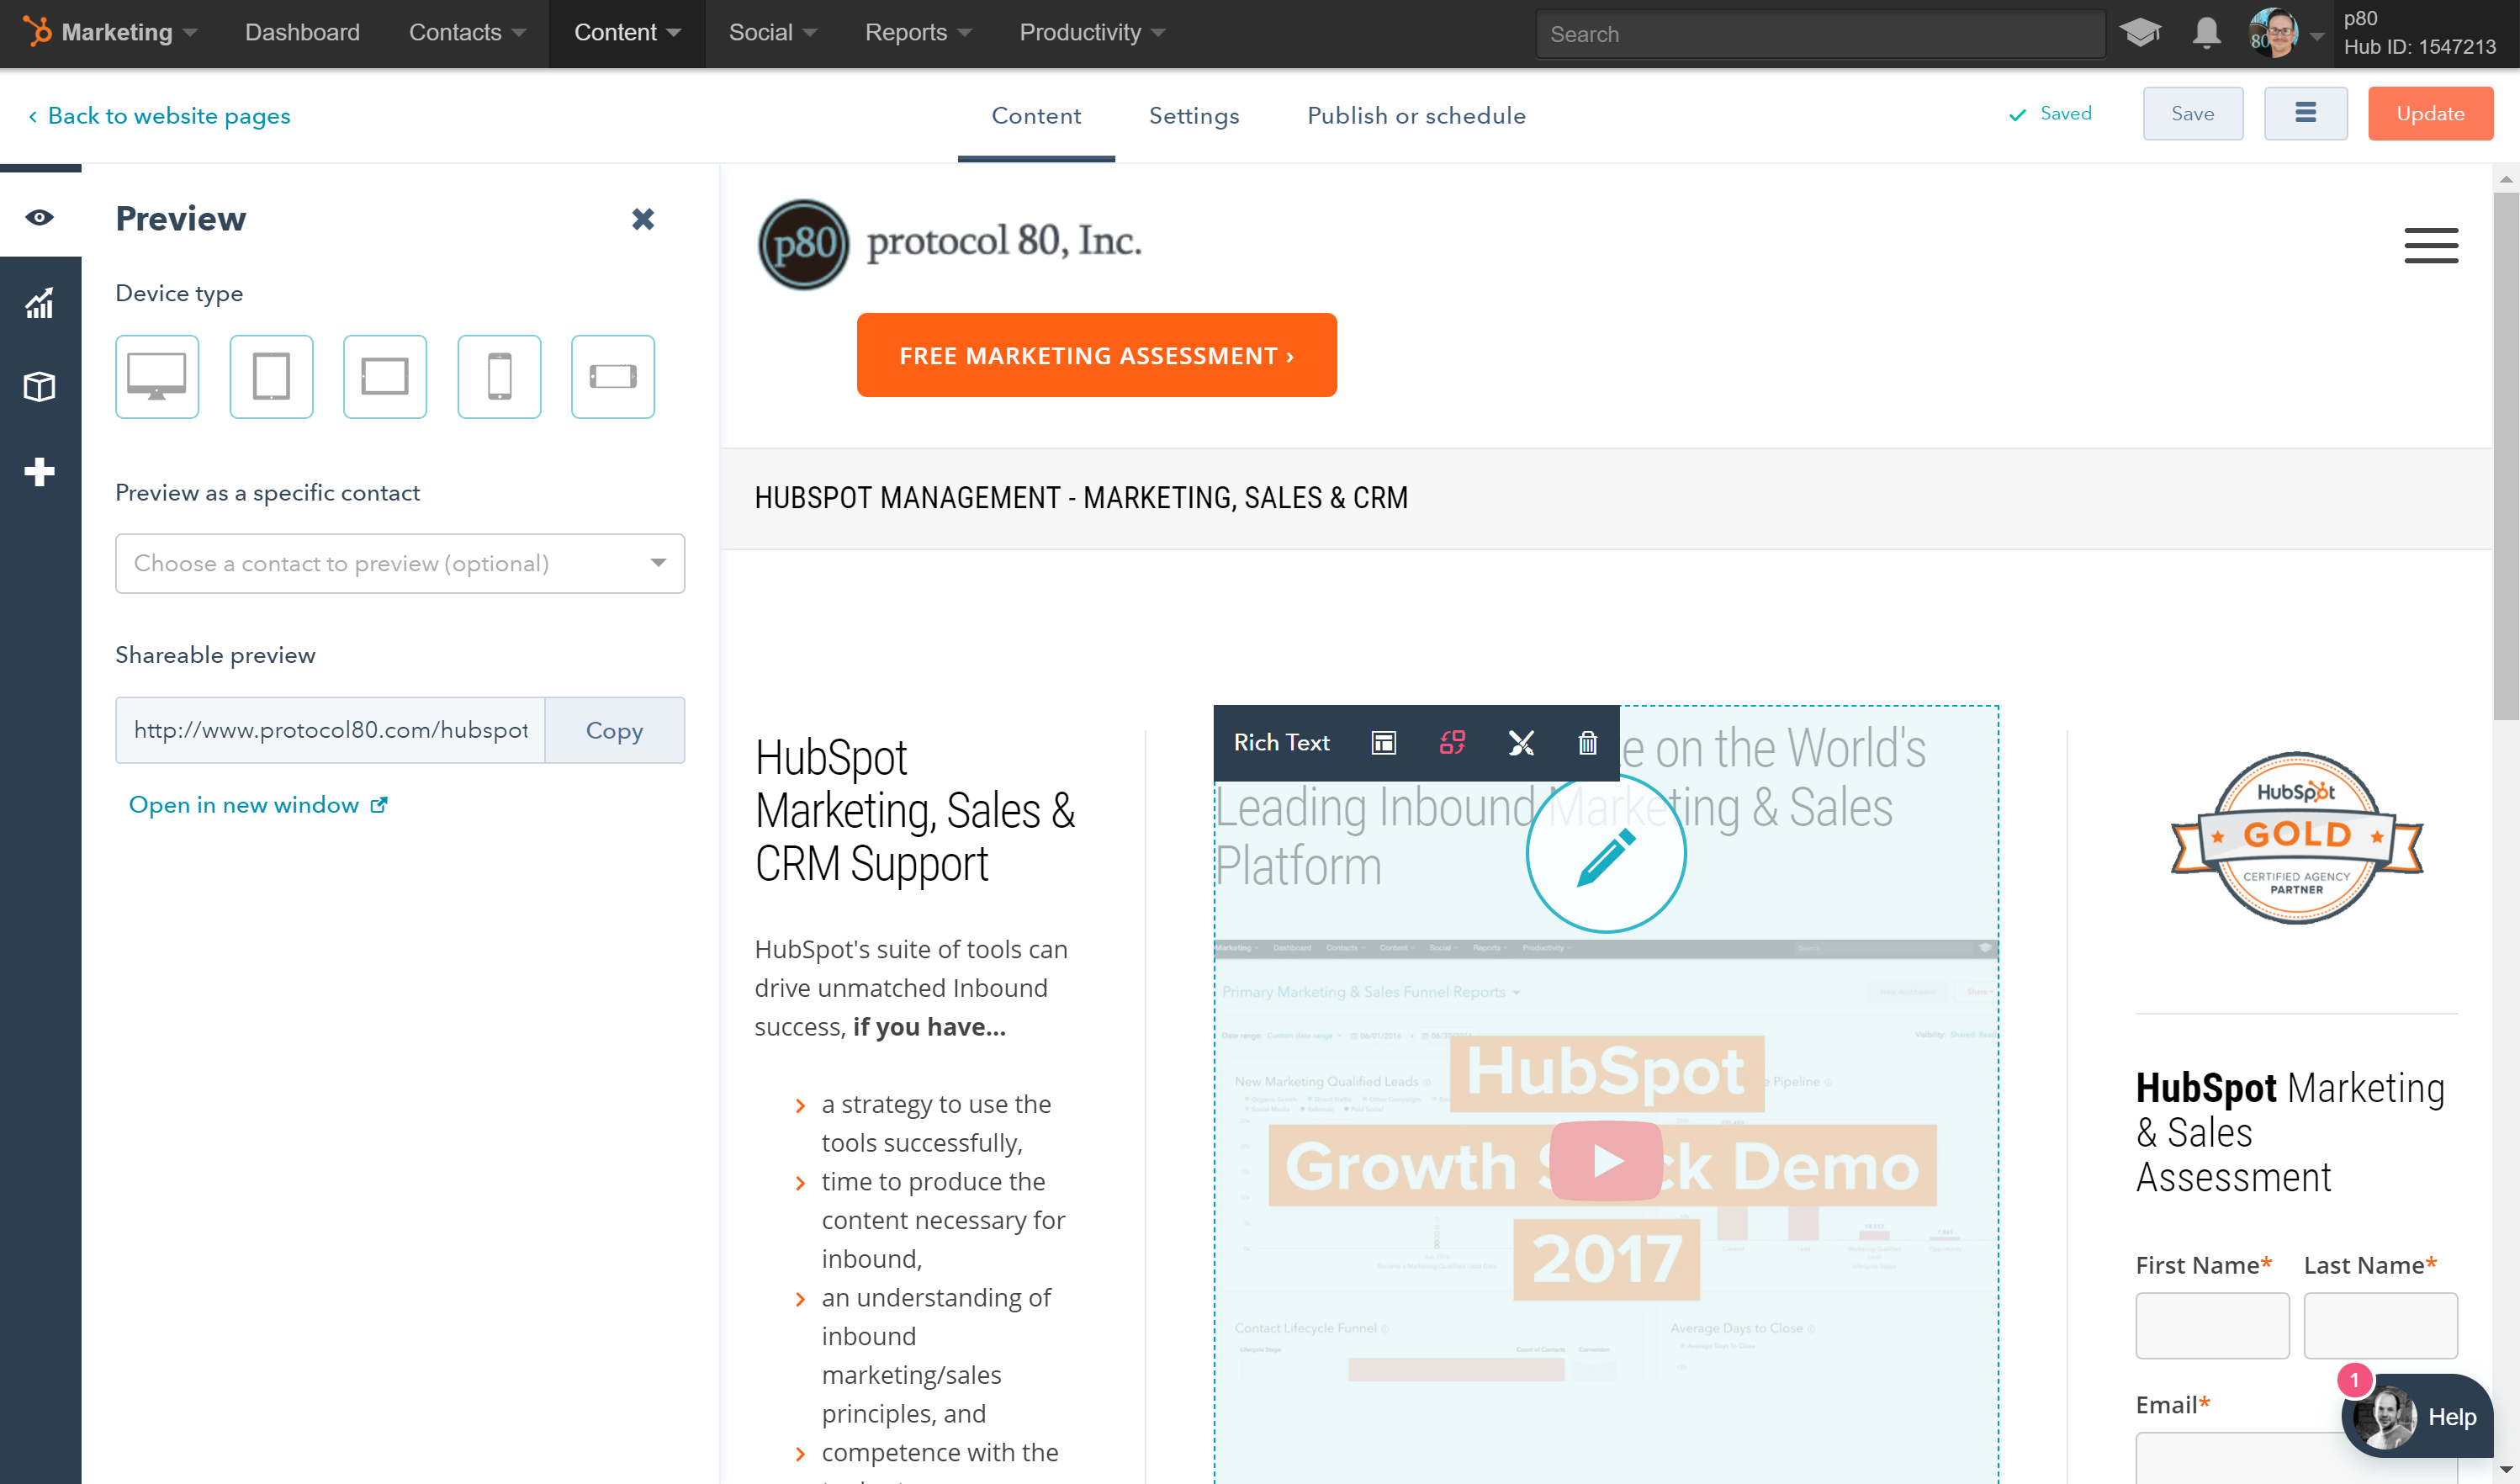Select the portrait mobile phone preview

point(499,376)
